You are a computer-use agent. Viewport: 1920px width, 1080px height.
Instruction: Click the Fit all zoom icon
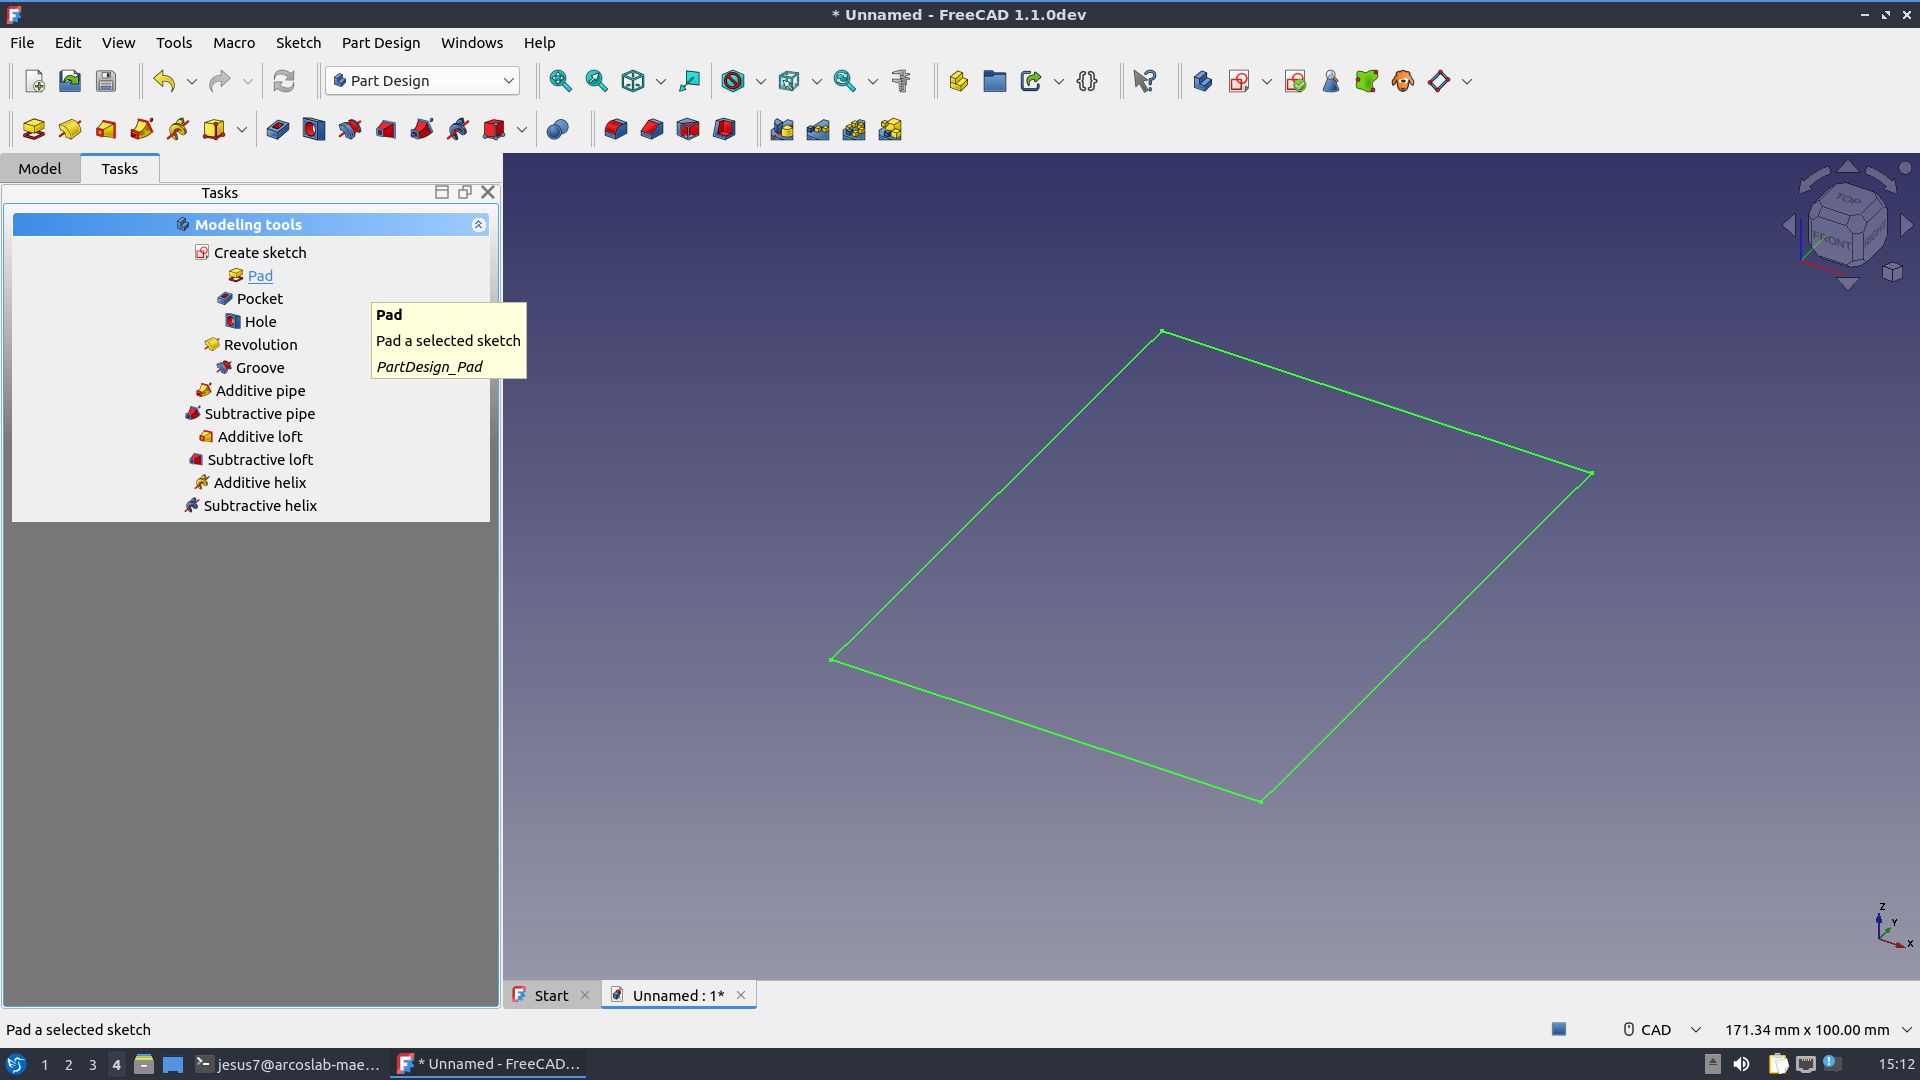pyautogui.click(x=560, y=81)
